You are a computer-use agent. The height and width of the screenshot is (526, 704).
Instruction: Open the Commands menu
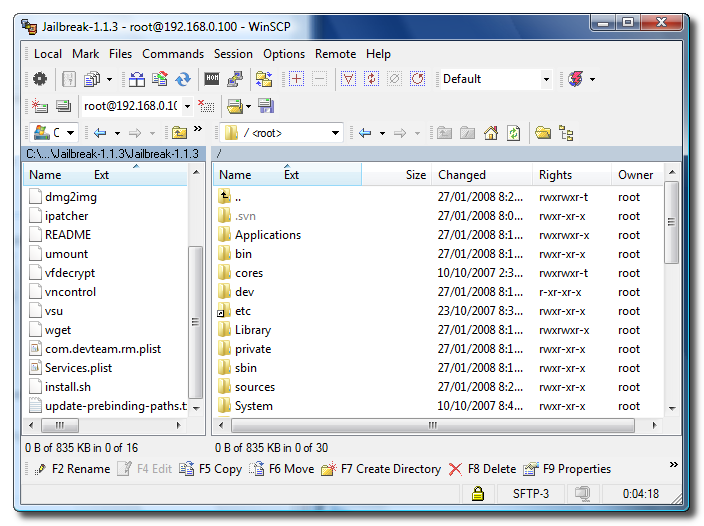point(172,54)
